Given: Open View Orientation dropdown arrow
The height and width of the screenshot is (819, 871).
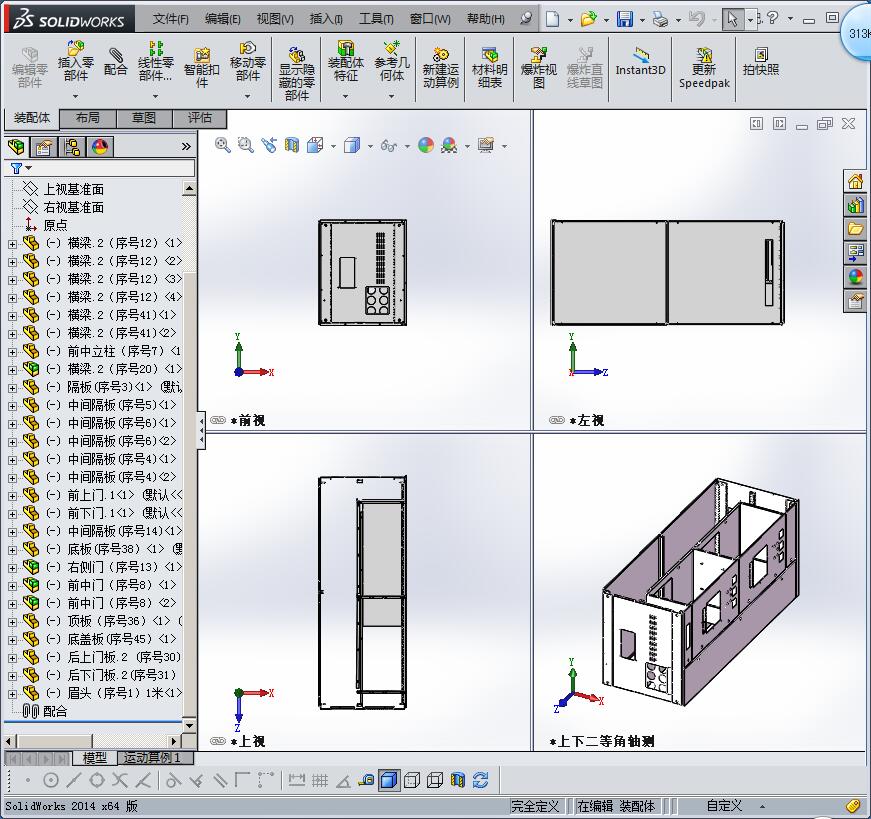Looking at the screenshot, I should click(x=333, y=146).
